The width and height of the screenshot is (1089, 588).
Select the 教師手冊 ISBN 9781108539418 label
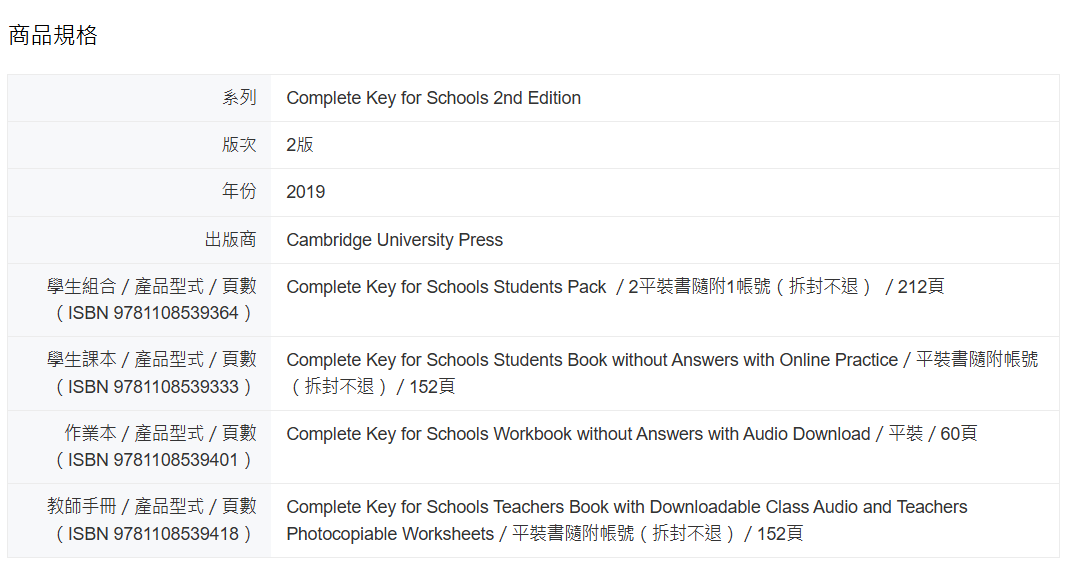(152, 520)
